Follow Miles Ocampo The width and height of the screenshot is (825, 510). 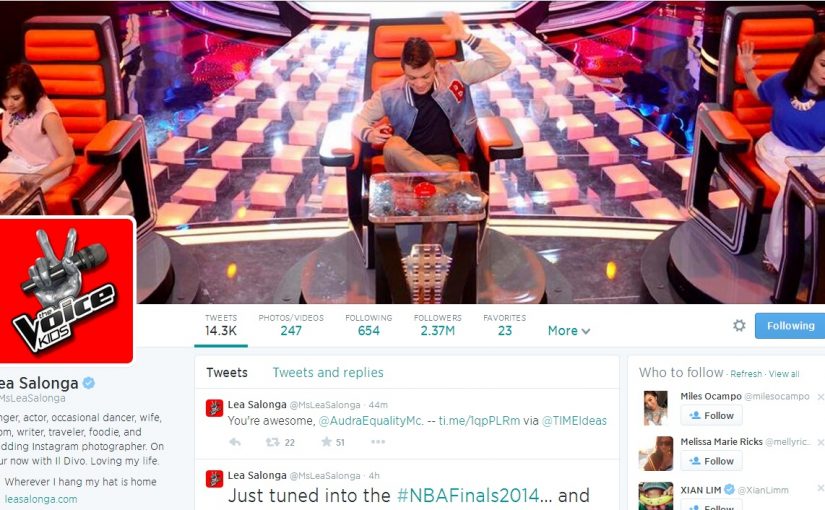click(x=711, y=415)
